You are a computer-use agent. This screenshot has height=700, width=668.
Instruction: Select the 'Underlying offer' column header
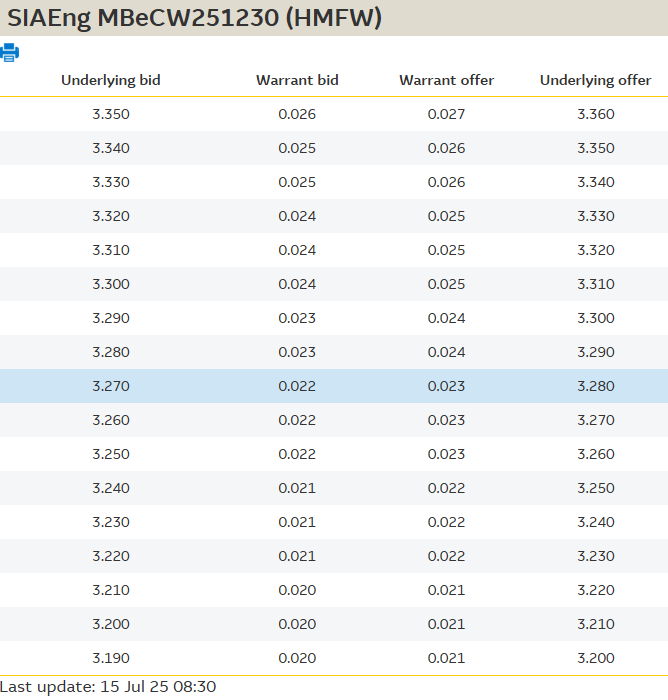coord(596,80)
